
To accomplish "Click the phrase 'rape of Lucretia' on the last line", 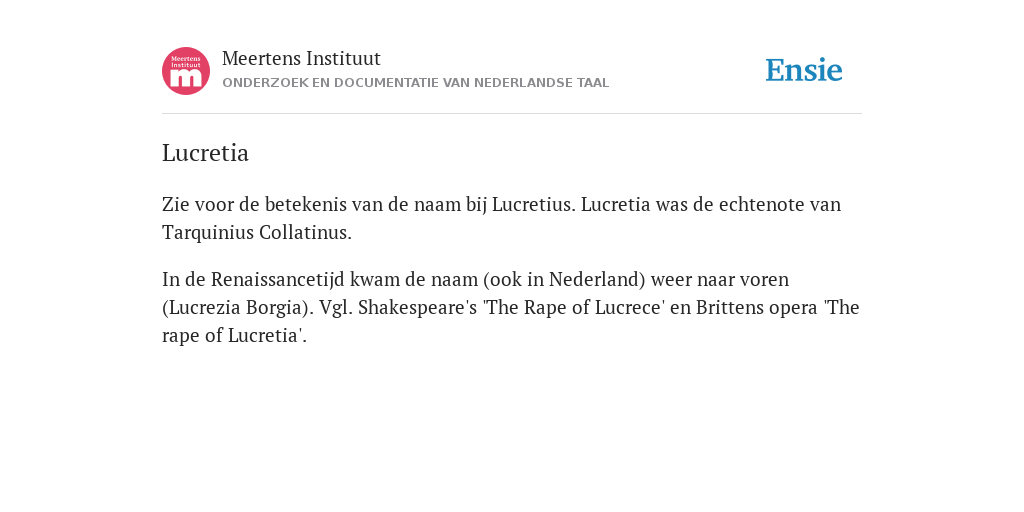I will [x=231, y=336].
